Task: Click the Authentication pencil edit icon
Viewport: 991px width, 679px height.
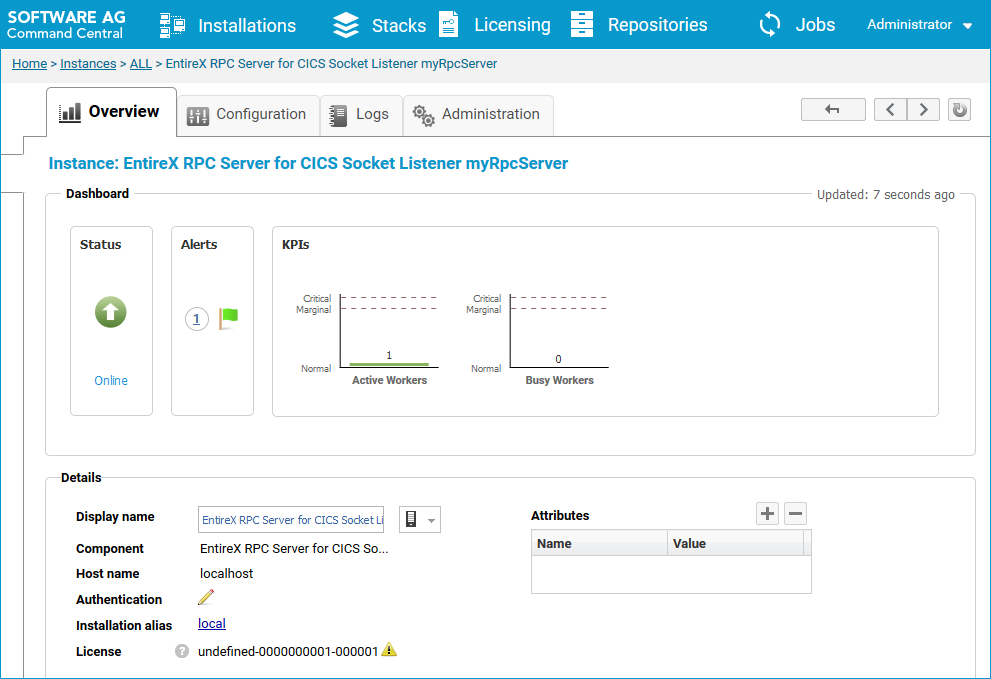Action: (x=206, y=597)
